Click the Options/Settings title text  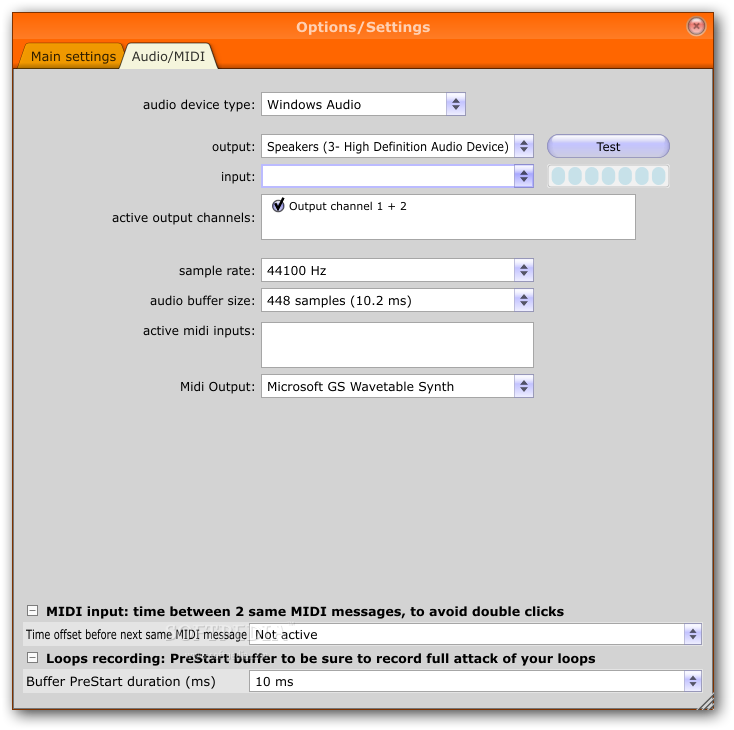(363, 27)
